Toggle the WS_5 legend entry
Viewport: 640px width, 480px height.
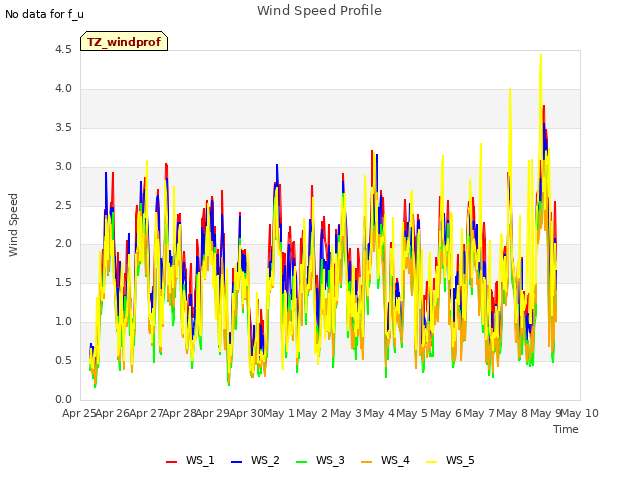[x=450, y=461]
